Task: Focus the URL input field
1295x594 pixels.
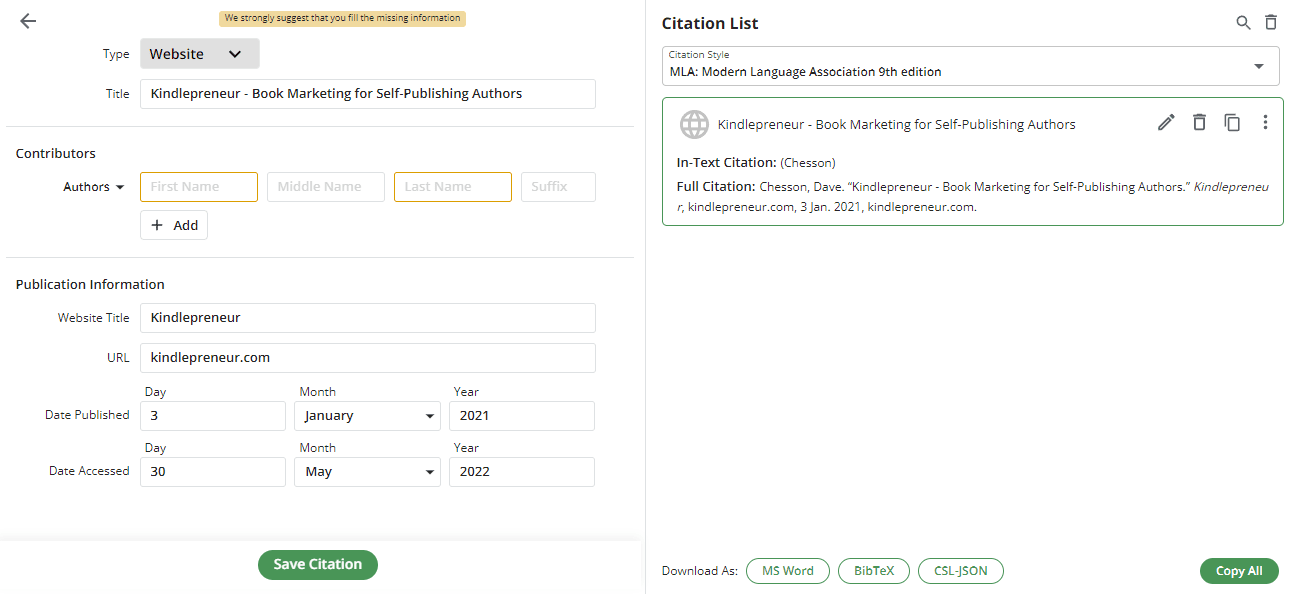Action: pyautogui.click(x=368, y=358)
